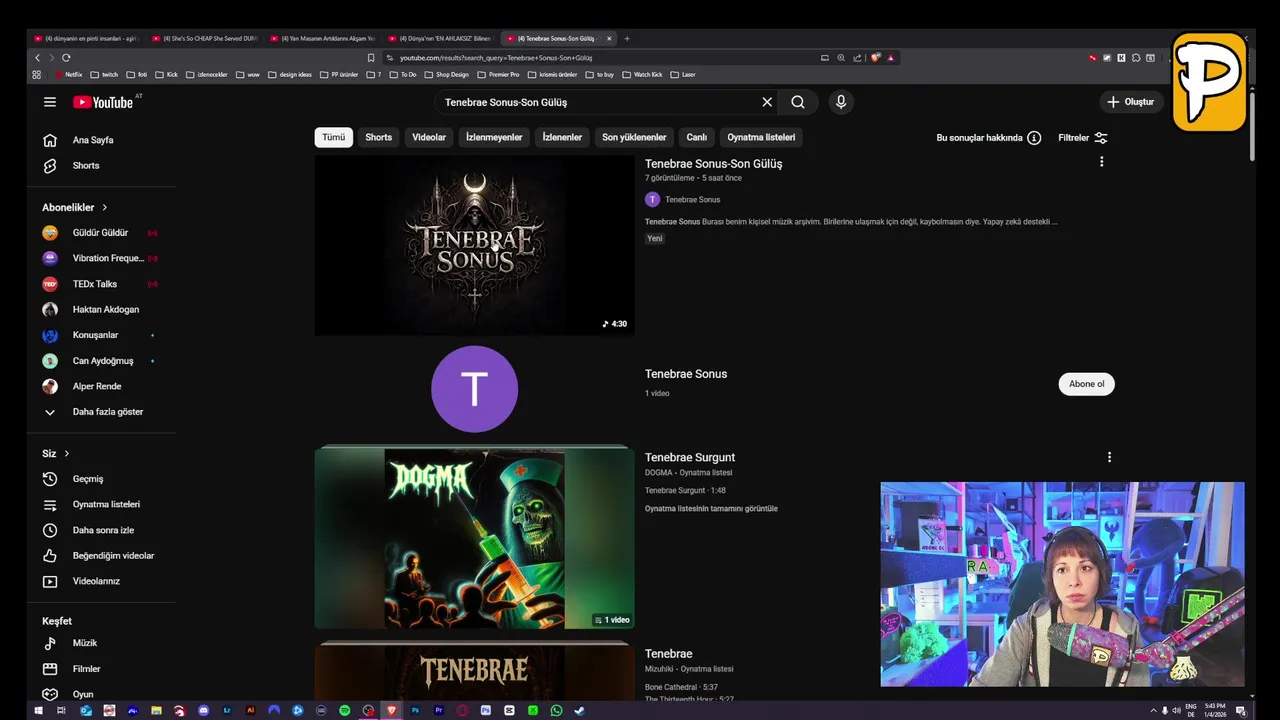Select the Son yüklenenler filter chip
The height and width of the screenshot is (720, 1280).
(634, 137)
